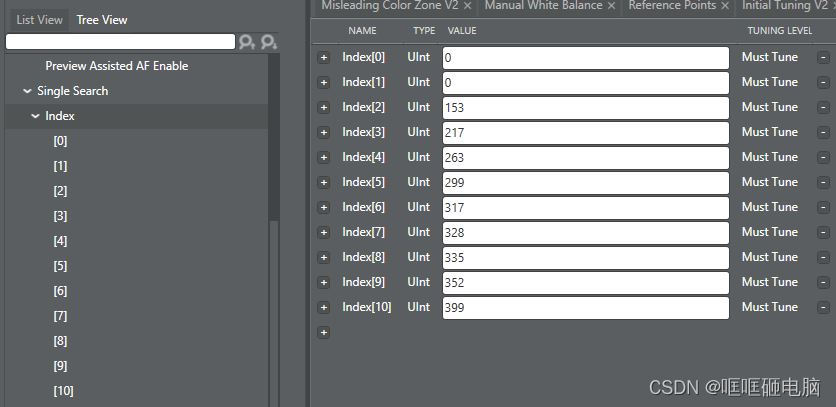The image size is (836, 407).
Task: Click the minus icon on Index[7] row
Action: tap(823, 233)
